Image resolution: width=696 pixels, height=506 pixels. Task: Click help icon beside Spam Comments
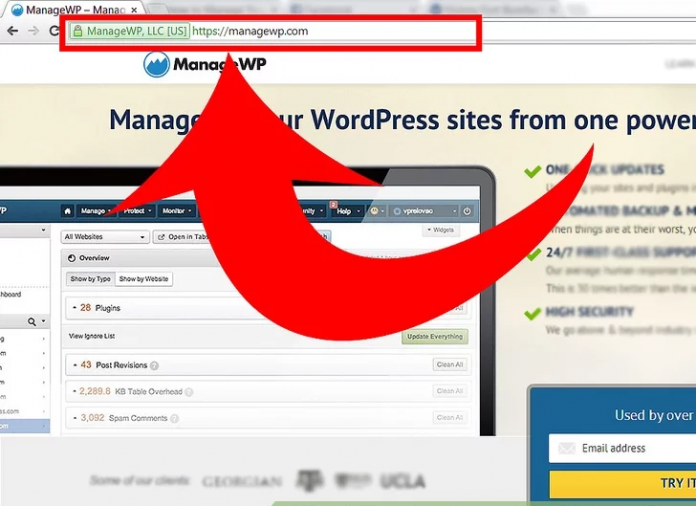[171, 417]
